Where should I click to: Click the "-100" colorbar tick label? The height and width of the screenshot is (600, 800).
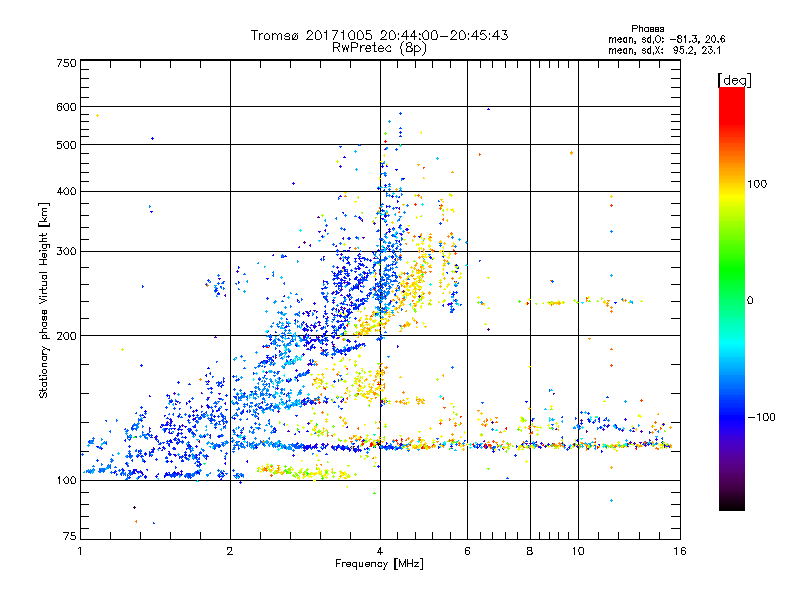pos(761,417)
